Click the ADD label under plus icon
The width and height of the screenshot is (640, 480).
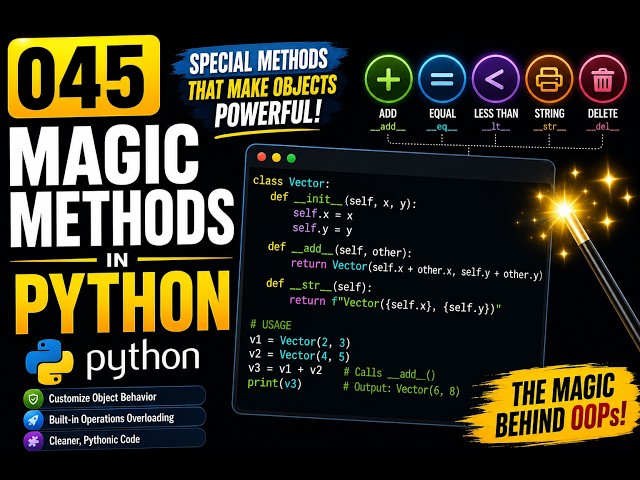tap(388, 113)
